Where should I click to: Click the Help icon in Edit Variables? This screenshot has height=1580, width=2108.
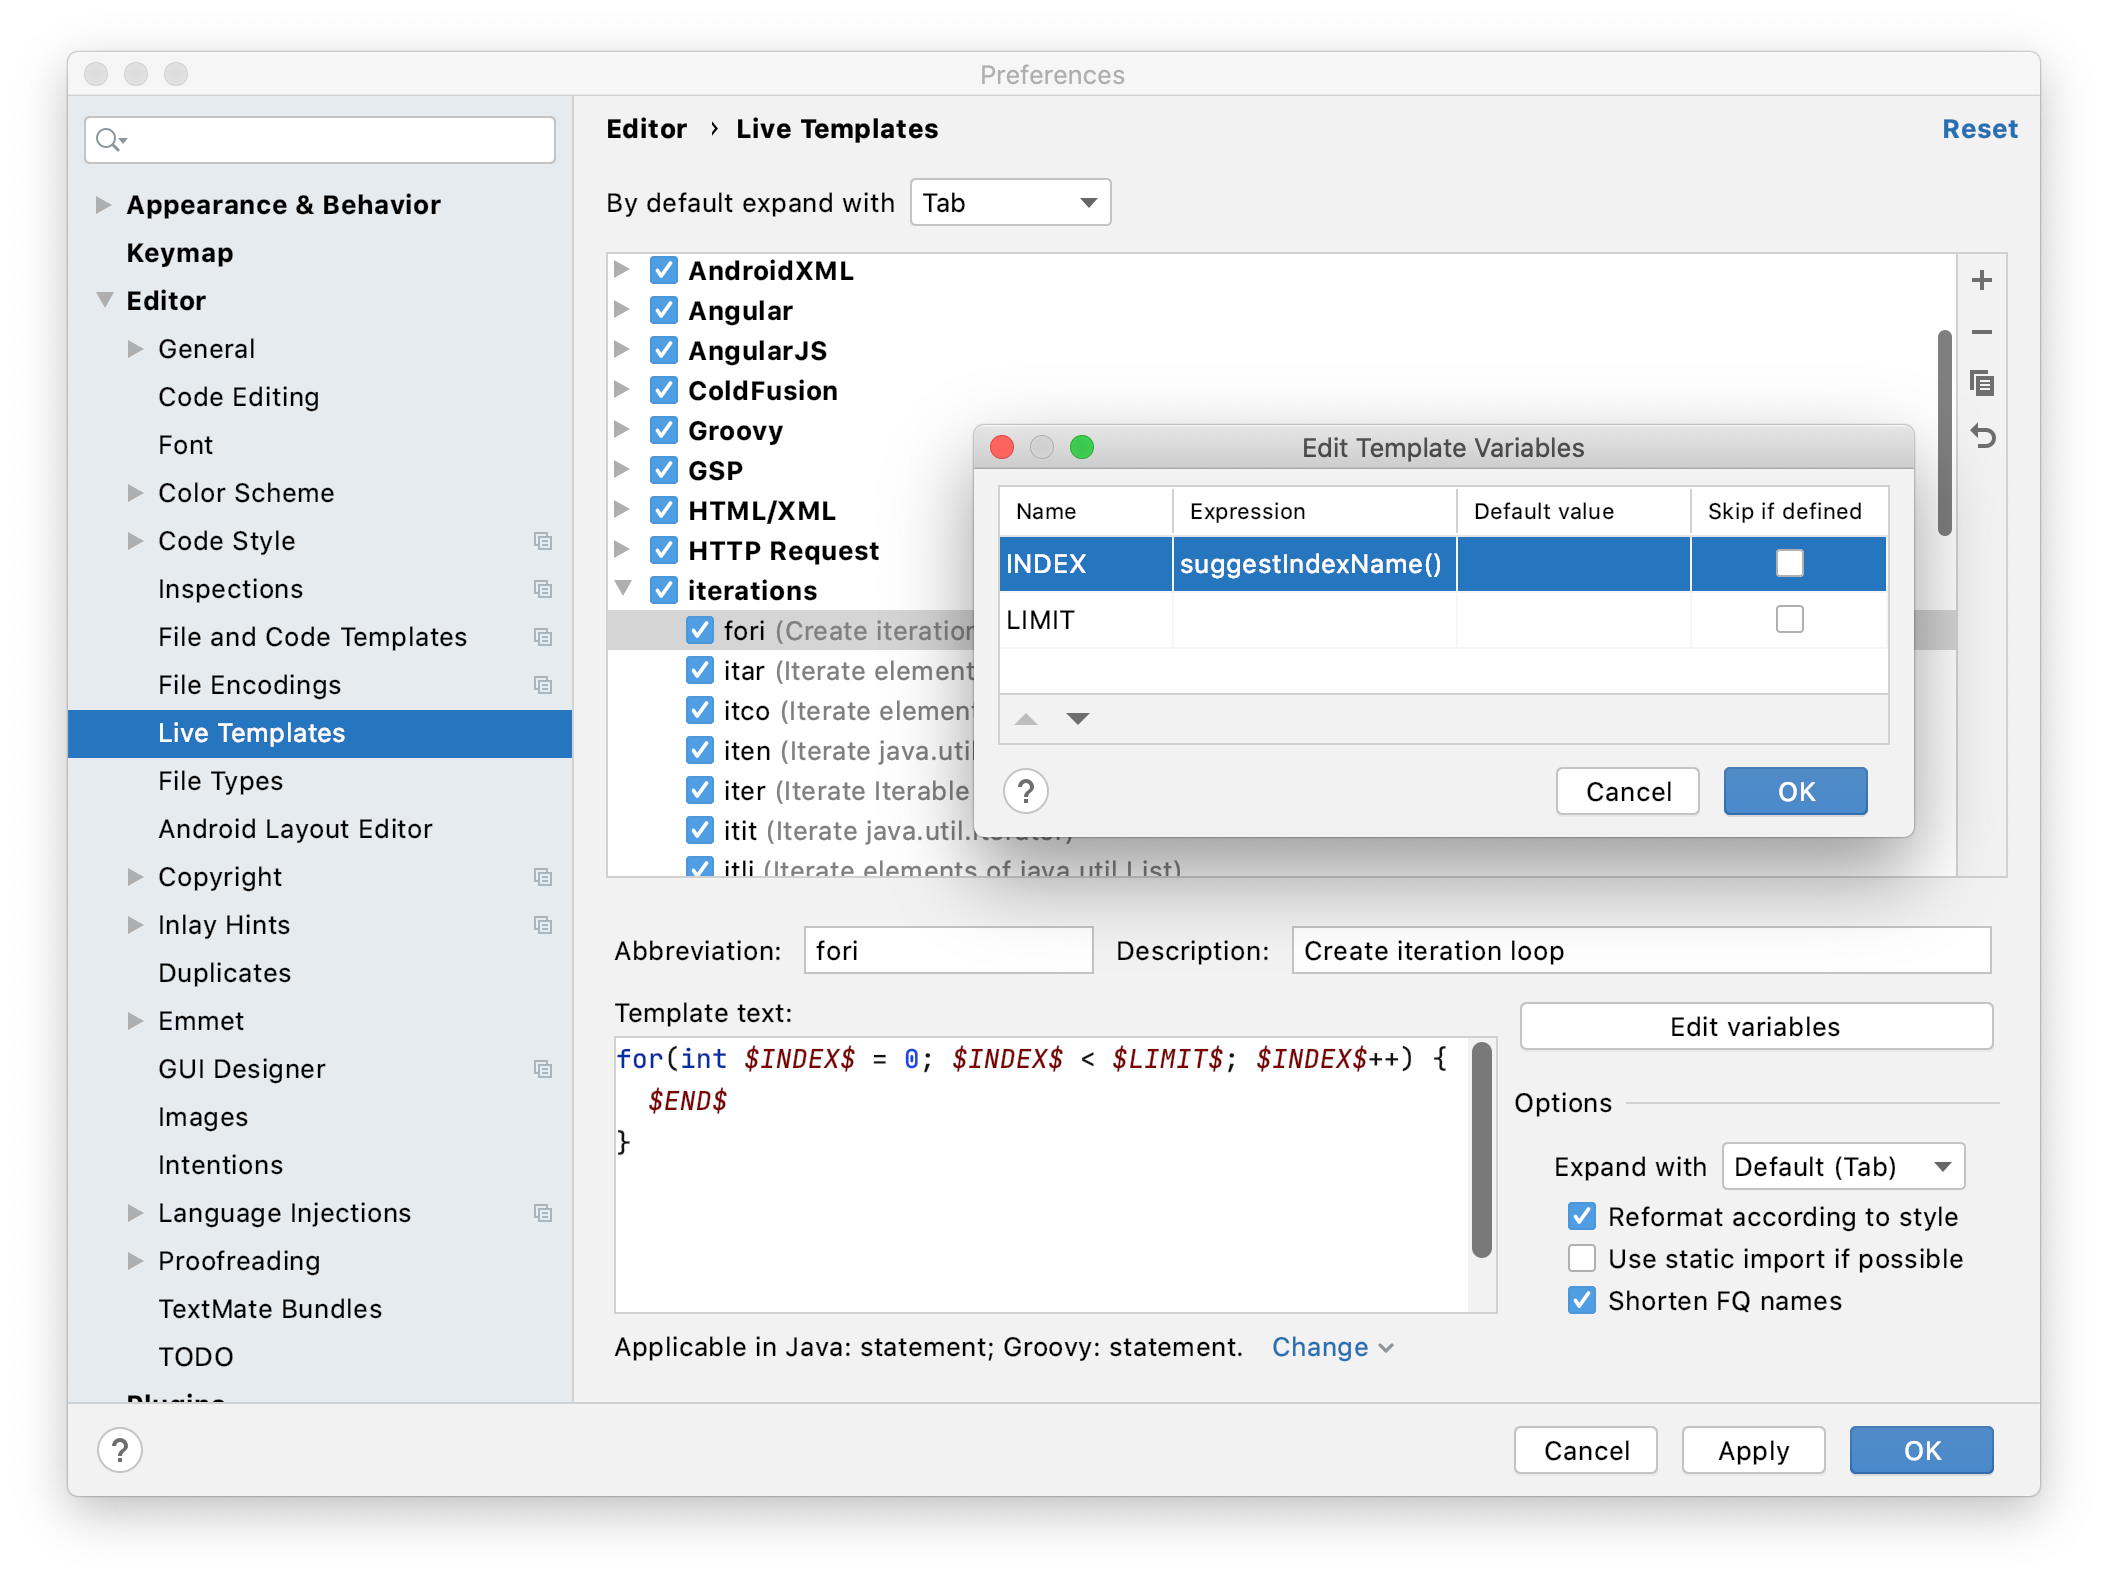[x=1027, y=790]
